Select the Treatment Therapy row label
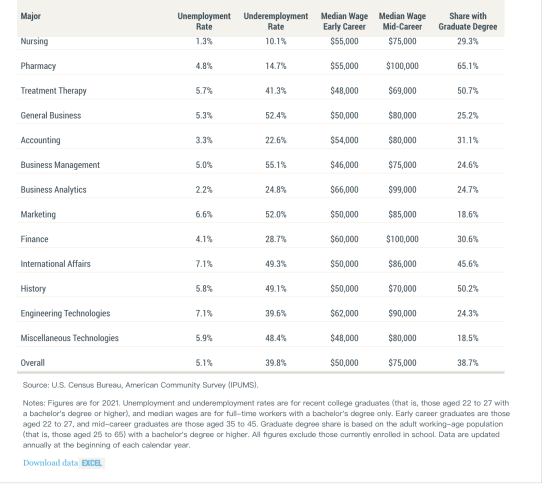 pos(54,91)
